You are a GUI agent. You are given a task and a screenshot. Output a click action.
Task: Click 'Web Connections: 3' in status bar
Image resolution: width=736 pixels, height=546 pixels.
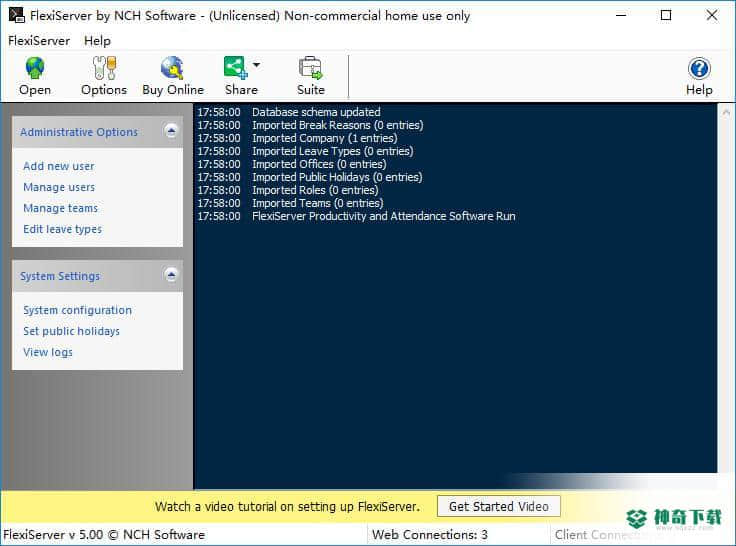coord(429,535)
